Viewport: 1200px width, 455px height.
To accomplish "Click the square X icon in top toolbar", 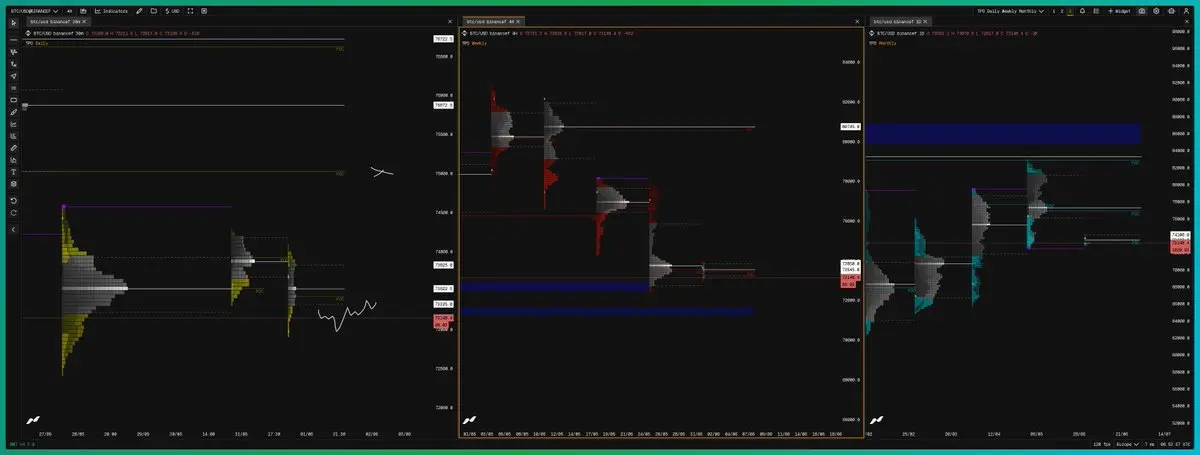I will 204,11.
